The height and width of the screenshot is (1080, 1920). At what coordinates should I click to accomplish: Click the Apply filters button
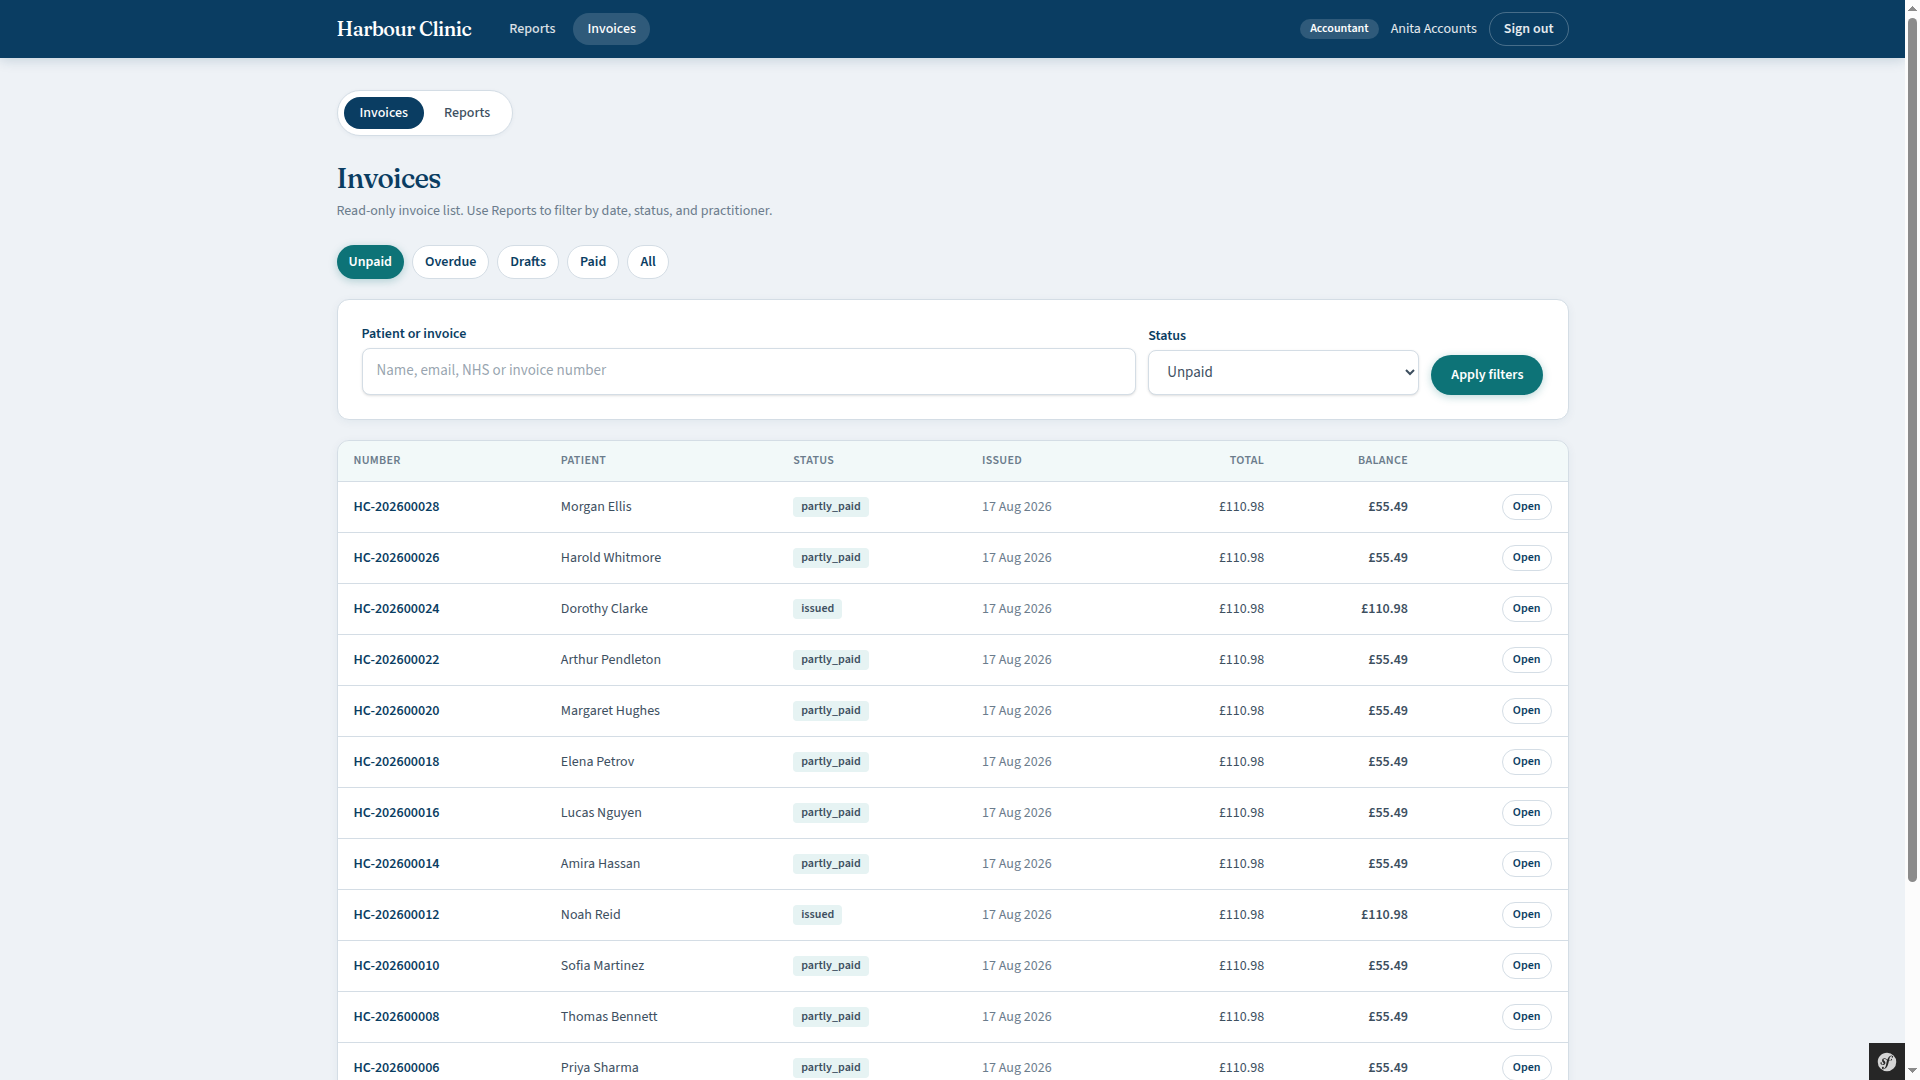pos(1487,375)
